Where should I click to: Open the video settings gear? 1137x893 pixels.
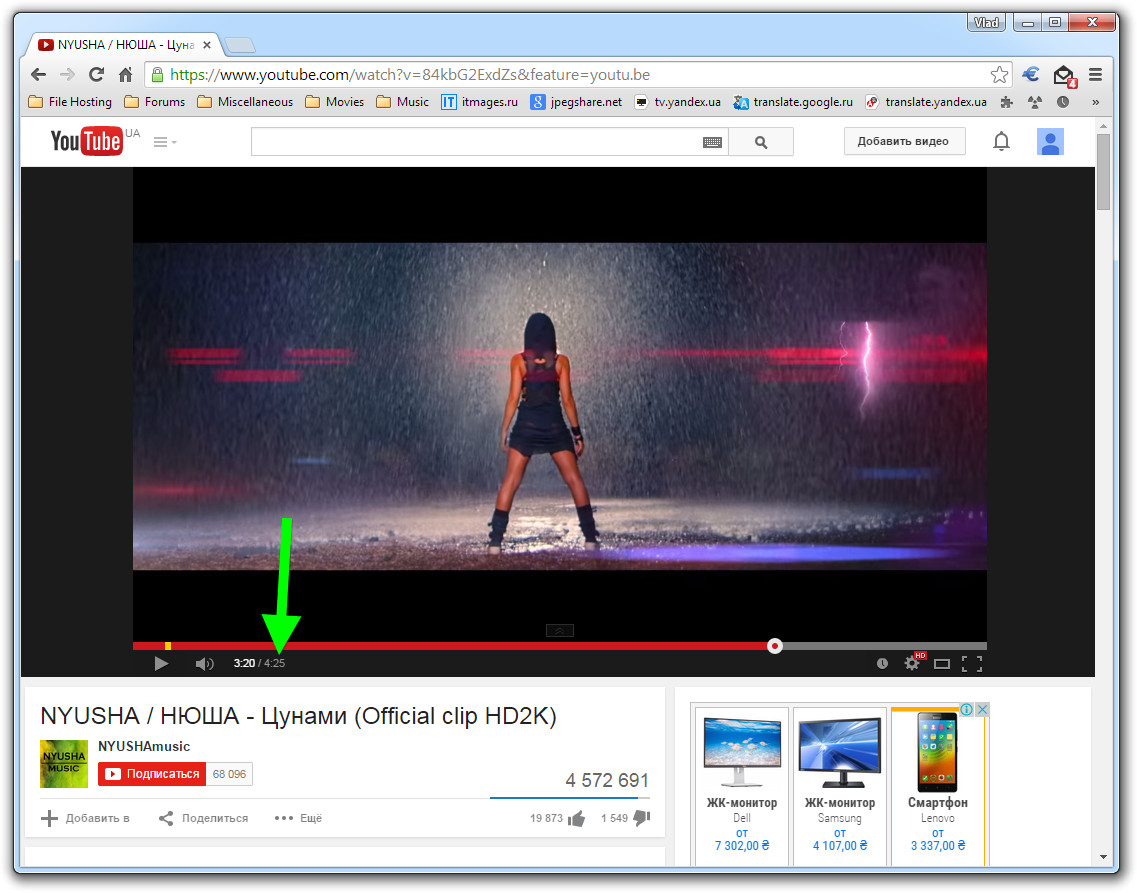point(912,663)
